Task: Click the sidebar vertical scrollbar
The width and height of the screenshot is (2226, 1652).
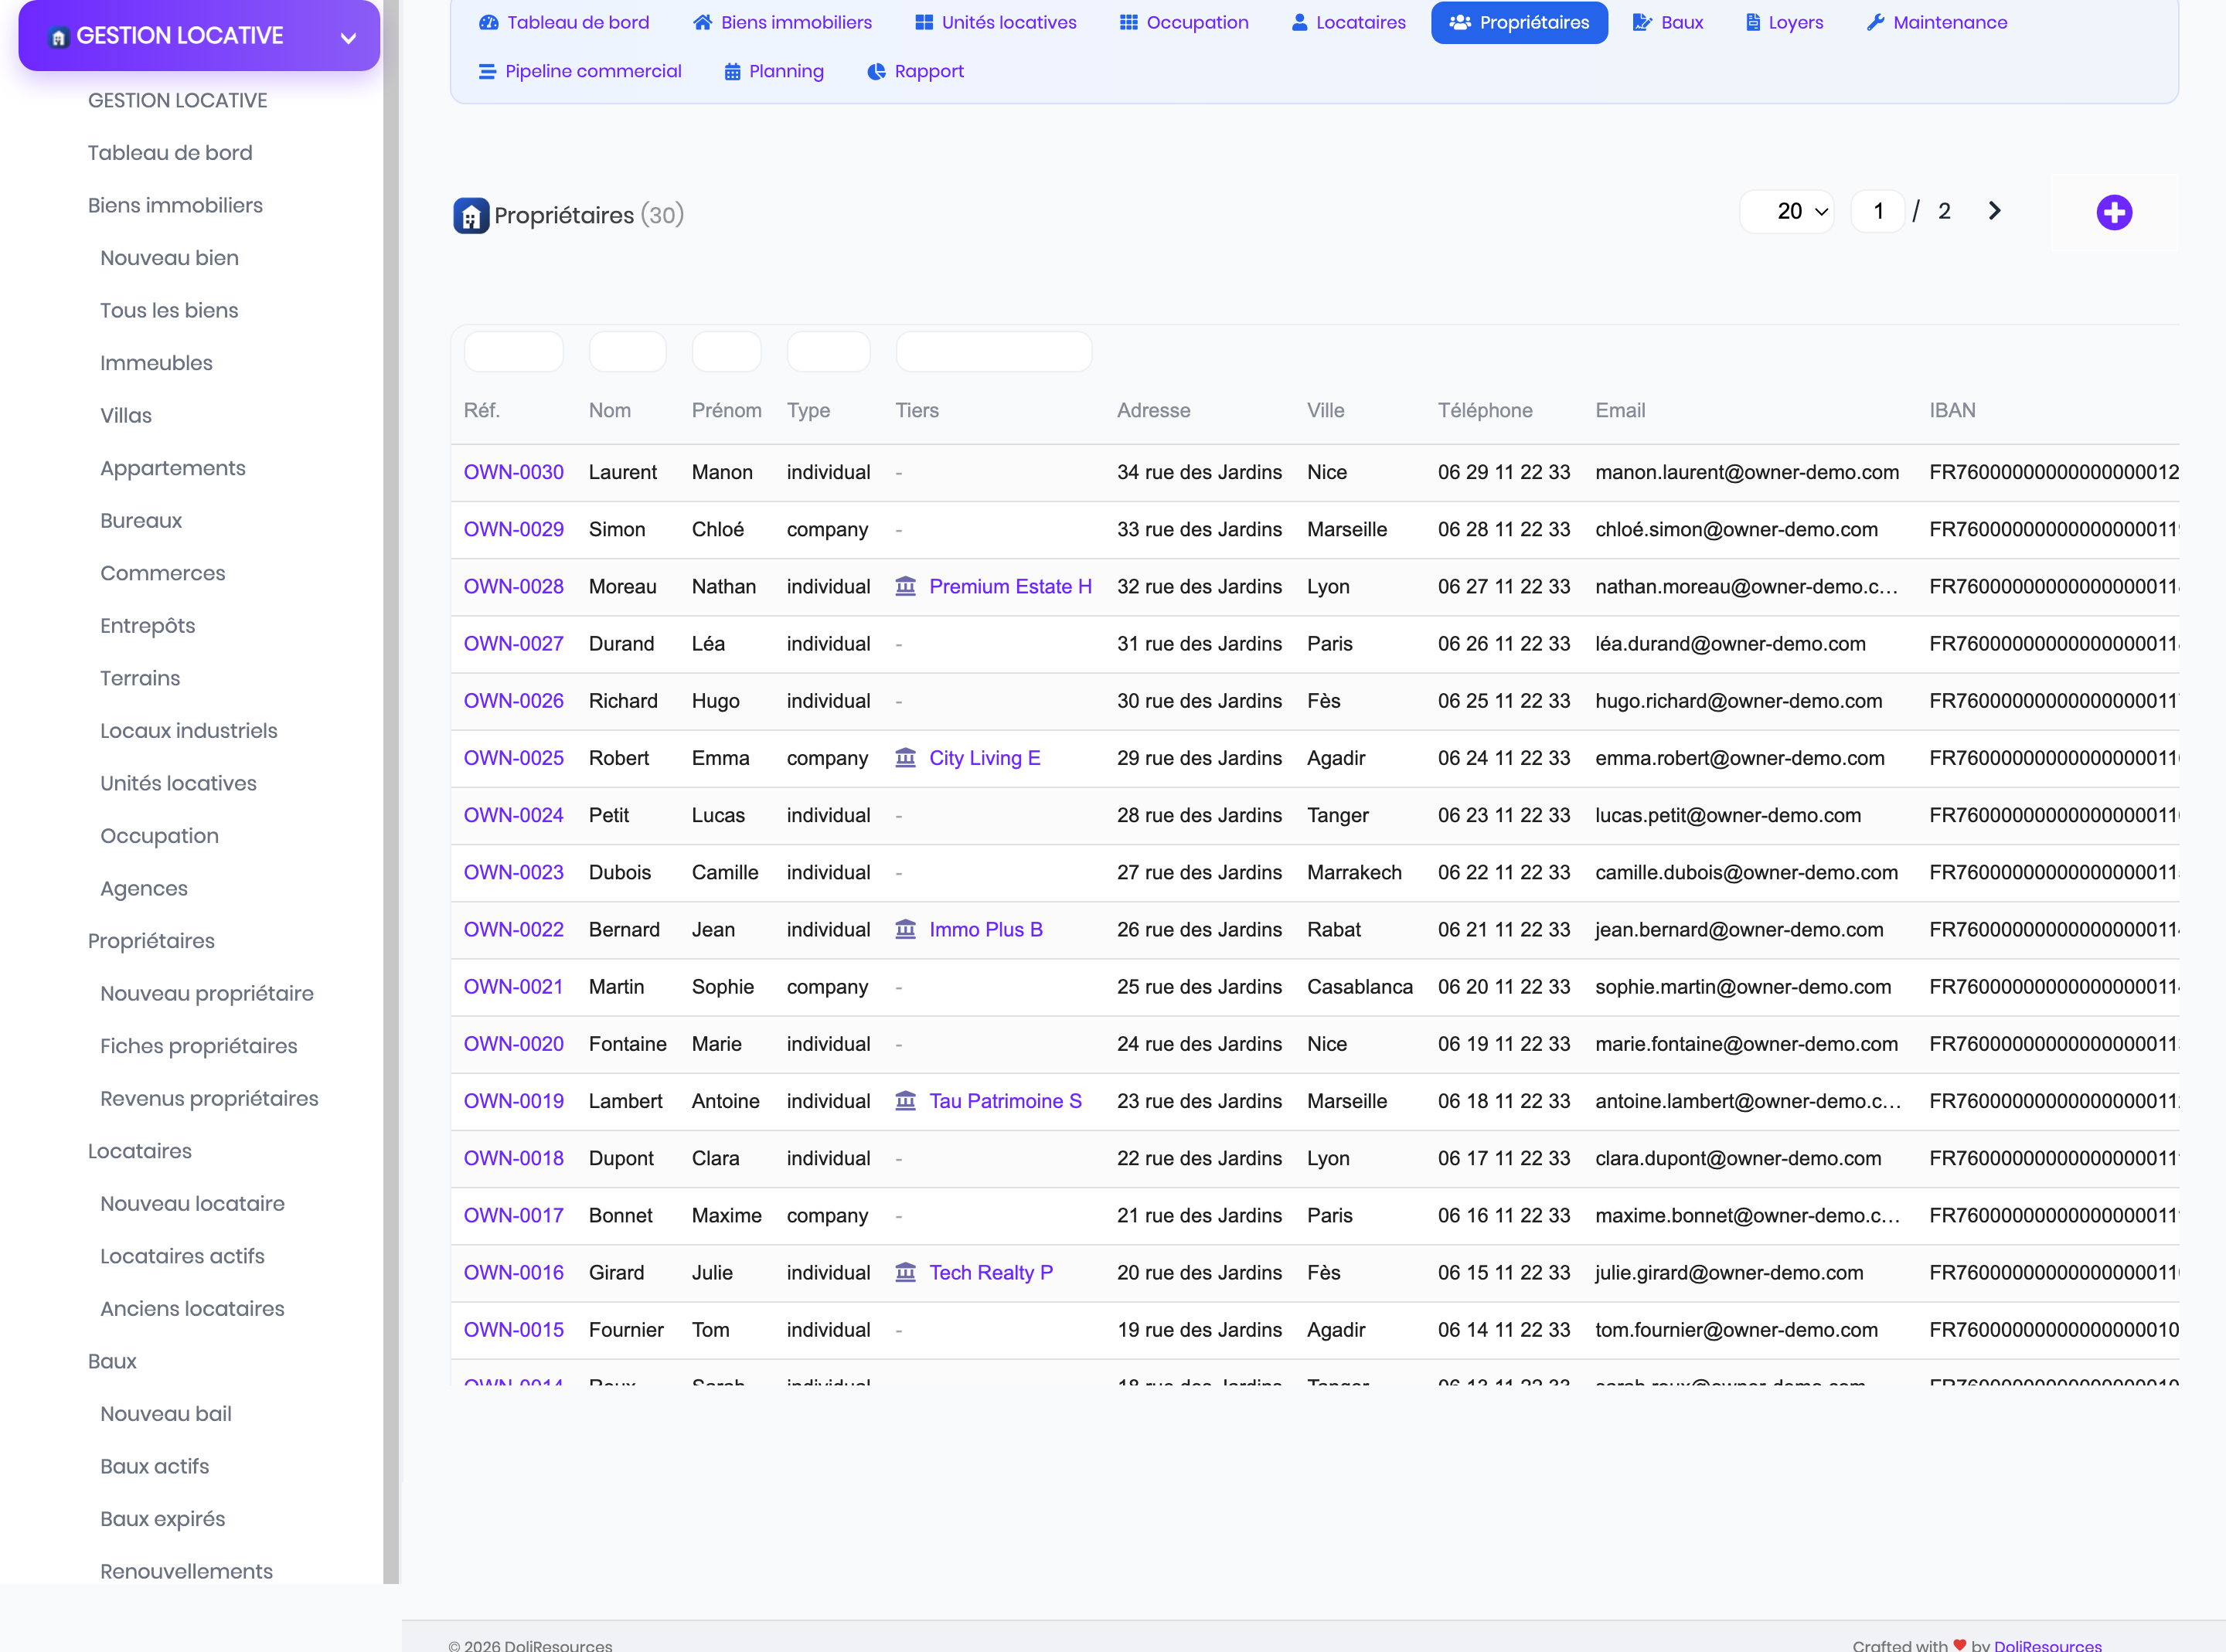Action: [x=391, y=792]
